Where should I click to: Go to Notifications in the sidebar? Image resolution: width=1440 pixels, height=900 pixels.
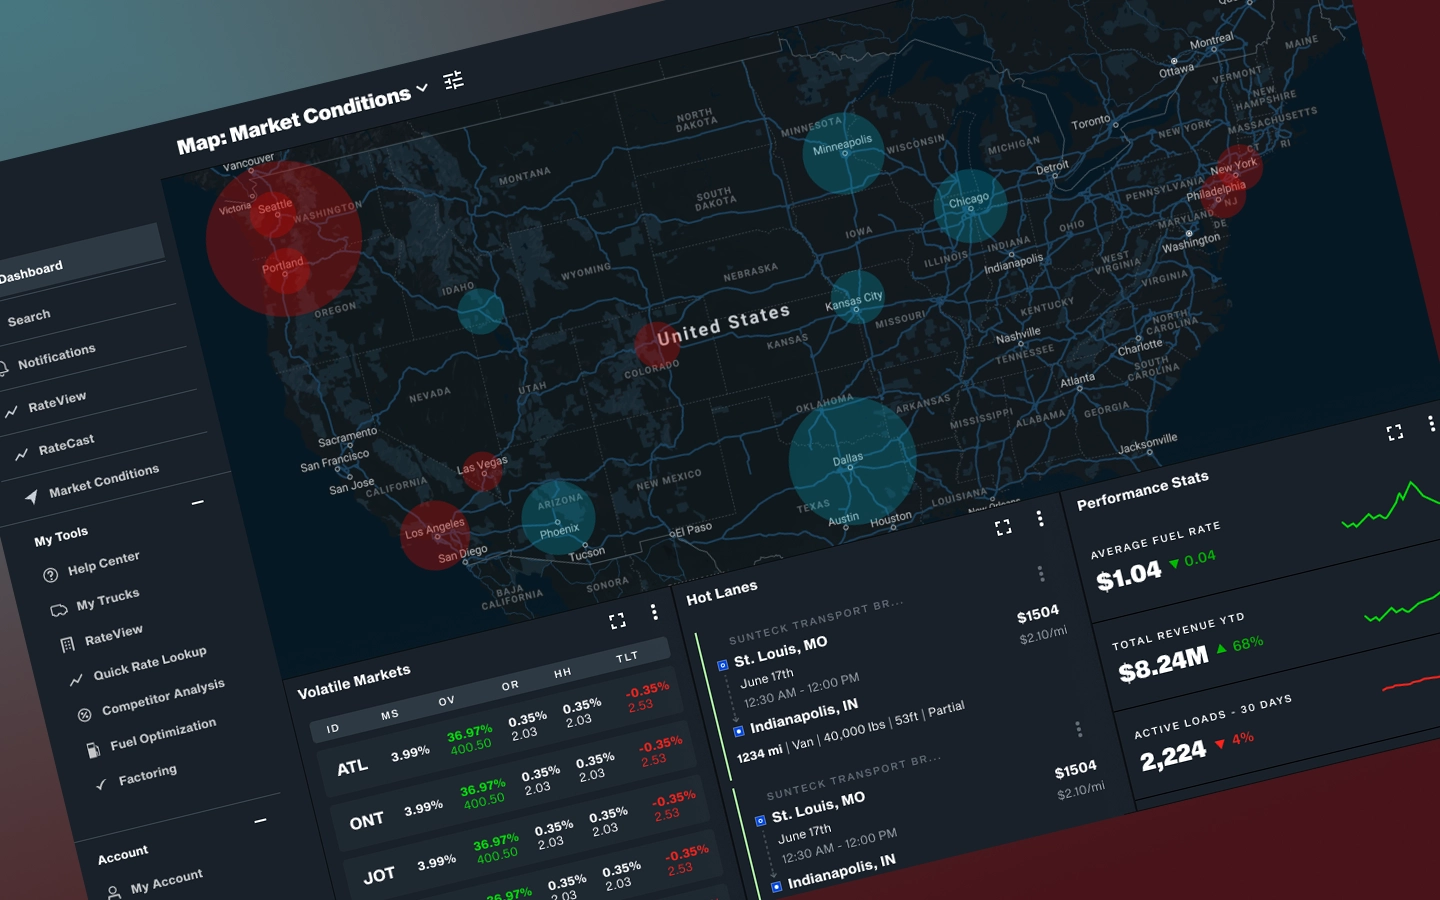click(56, 356)
